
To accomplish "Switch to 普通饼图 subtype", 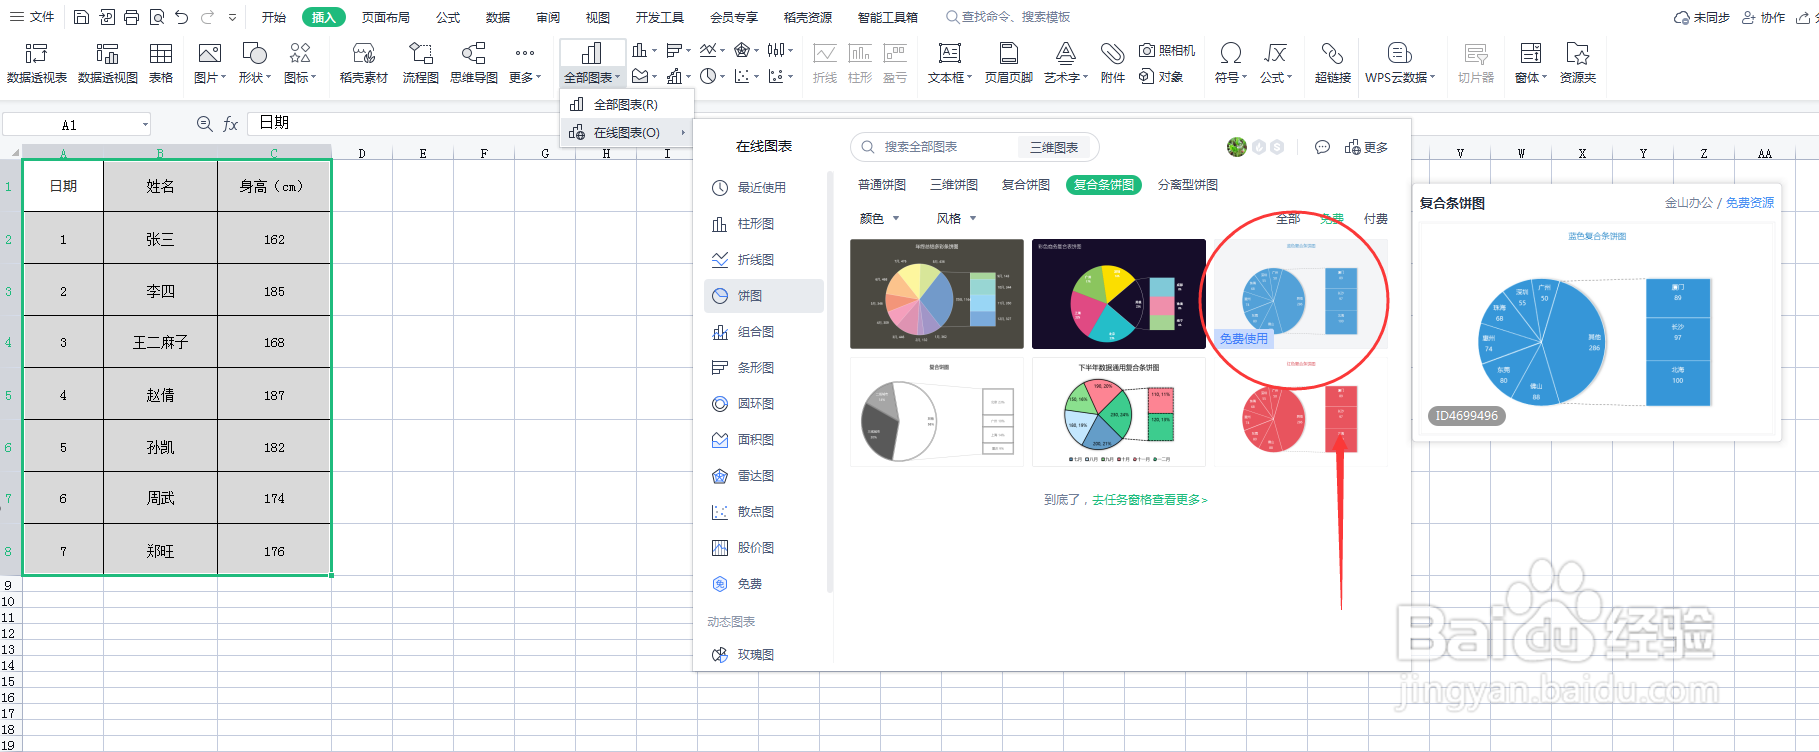I will (882, 185).
